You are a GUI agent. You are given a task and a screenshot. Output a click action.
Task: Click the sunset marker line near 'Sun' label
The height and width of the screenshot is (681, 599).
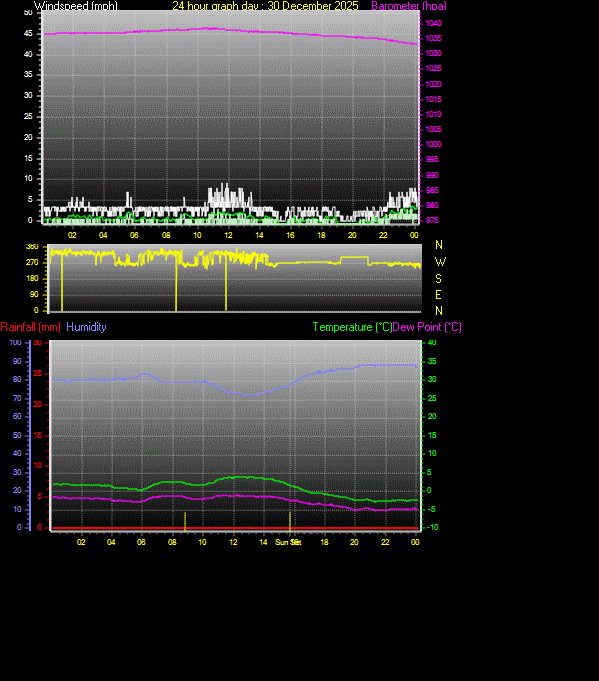tap(290, 521)
